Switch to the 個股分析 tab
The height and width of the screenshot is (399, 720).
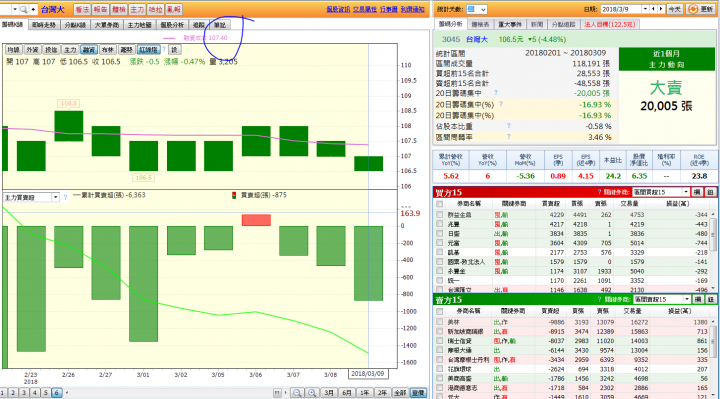(x=172, y=25)
